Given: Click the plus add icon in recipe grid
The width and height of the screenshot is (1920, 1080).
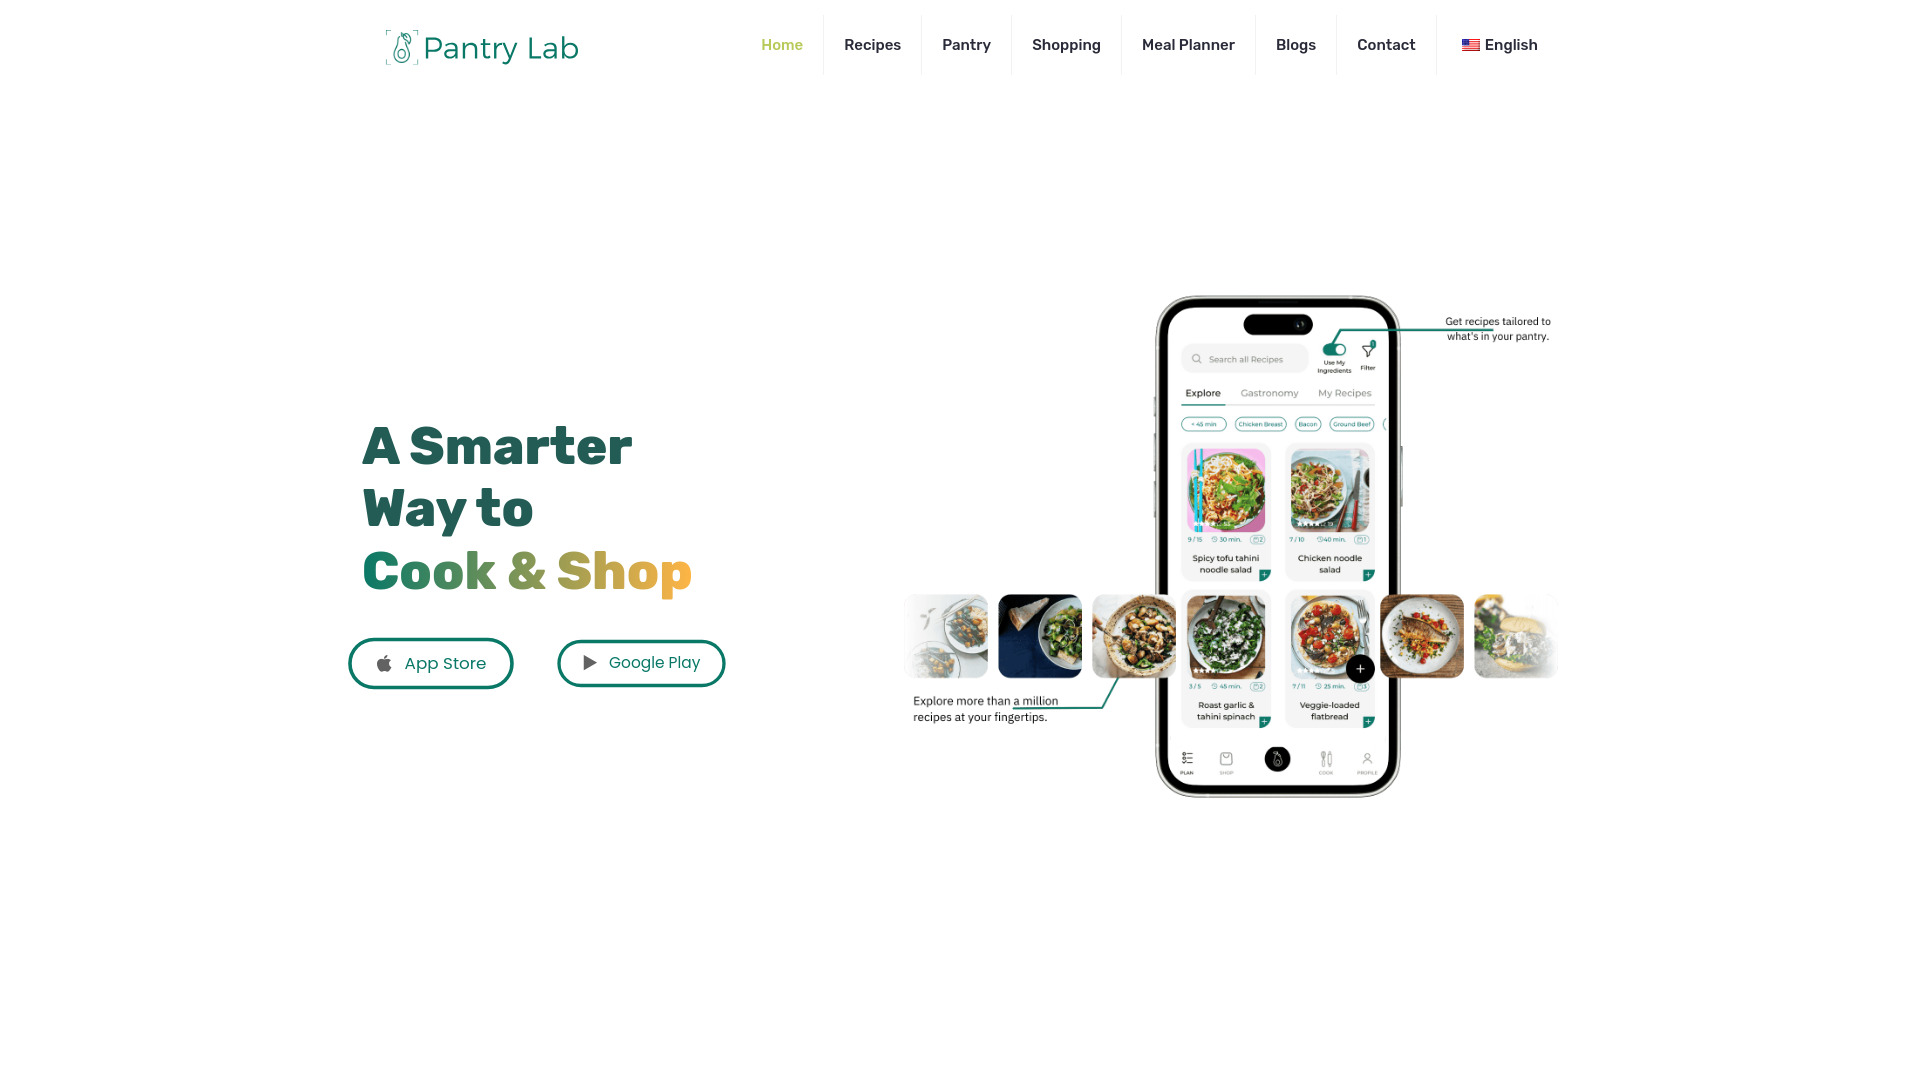Looking at the screenshot, I should 1360,669.
